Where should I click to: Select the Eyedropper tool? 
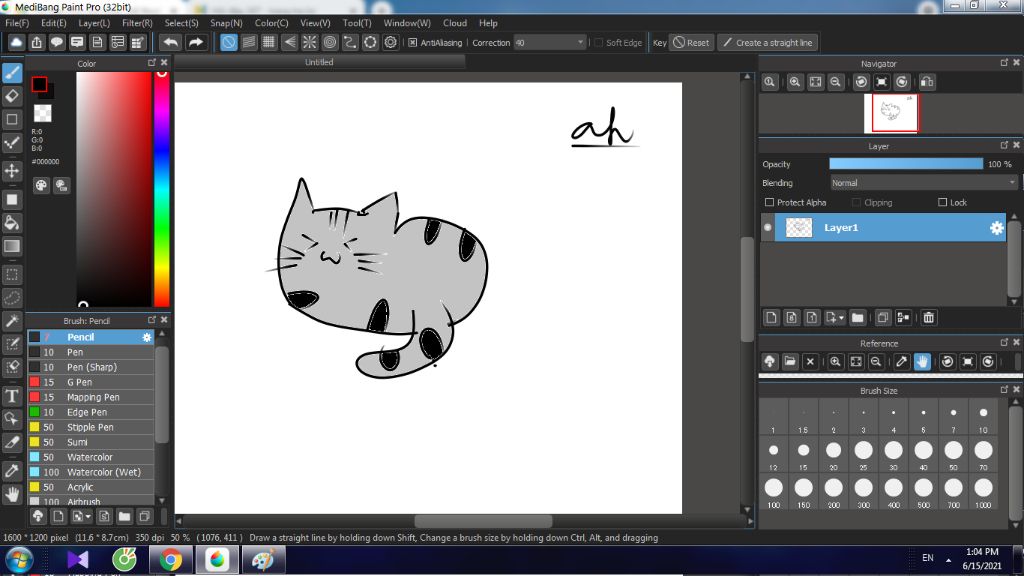[x=12, y=471]
